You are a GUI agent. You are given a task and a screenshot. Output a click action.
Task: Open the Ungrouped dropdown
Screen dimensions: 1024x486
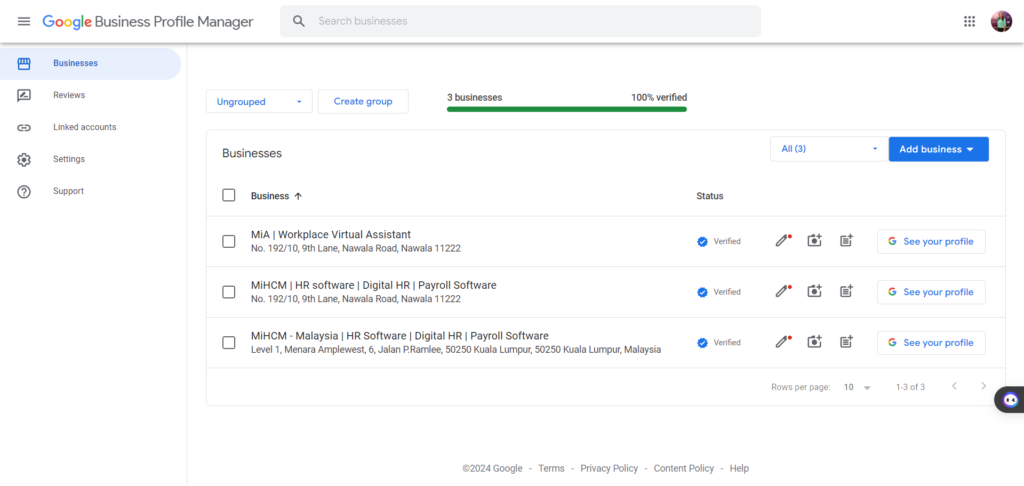point(259,101)
